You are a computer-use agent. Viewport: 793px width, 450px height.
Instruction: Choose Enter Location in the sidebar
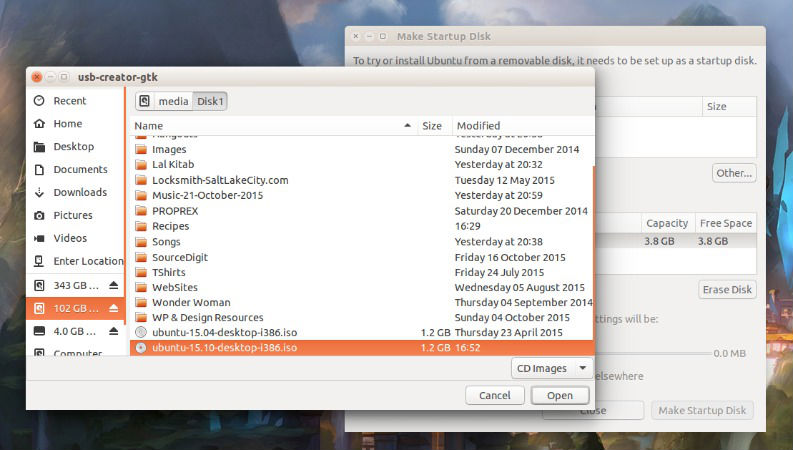75,261
